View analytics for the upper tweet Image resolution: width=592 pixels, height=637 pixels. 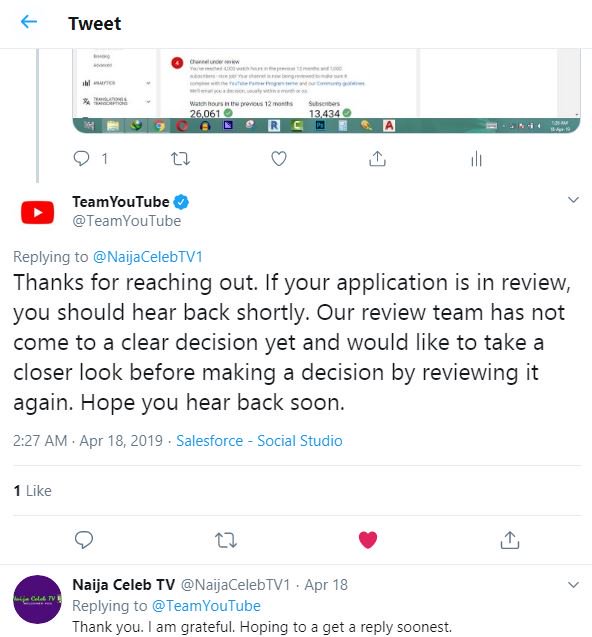pyautogui.click(x=476, y=159)
